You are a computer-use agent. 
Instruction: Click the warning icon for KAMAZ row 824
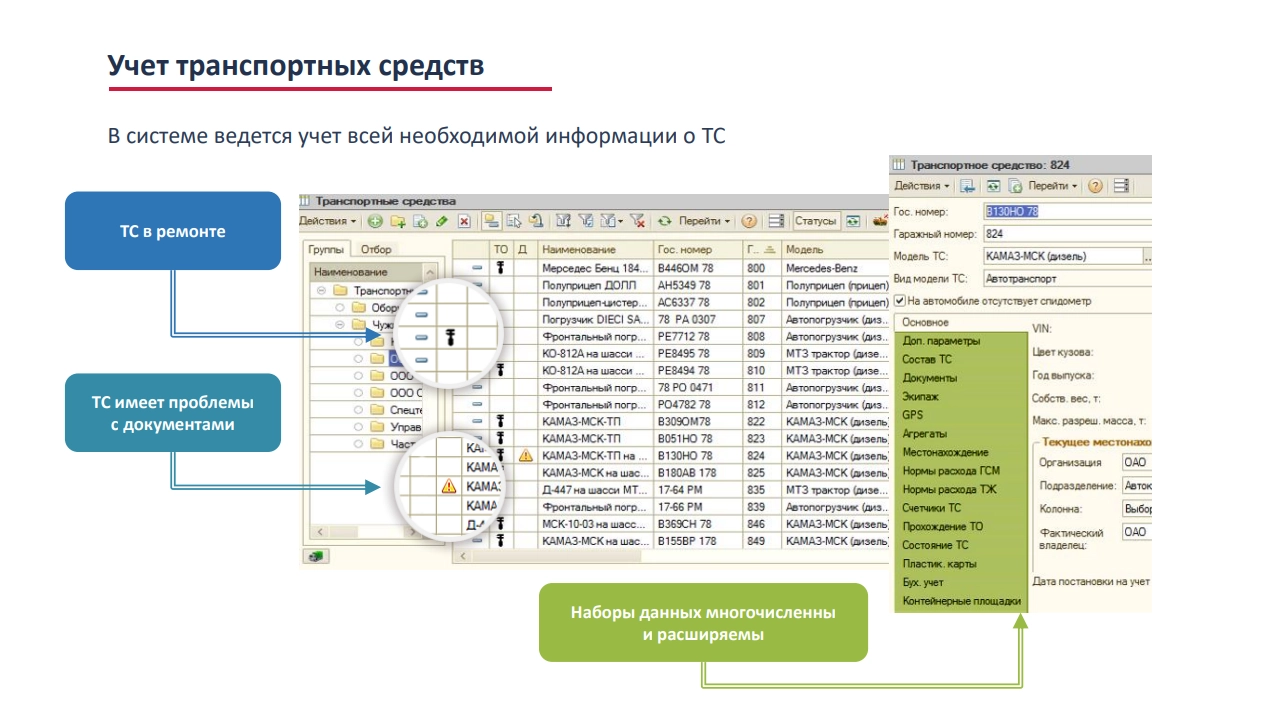tap(526, 455)
